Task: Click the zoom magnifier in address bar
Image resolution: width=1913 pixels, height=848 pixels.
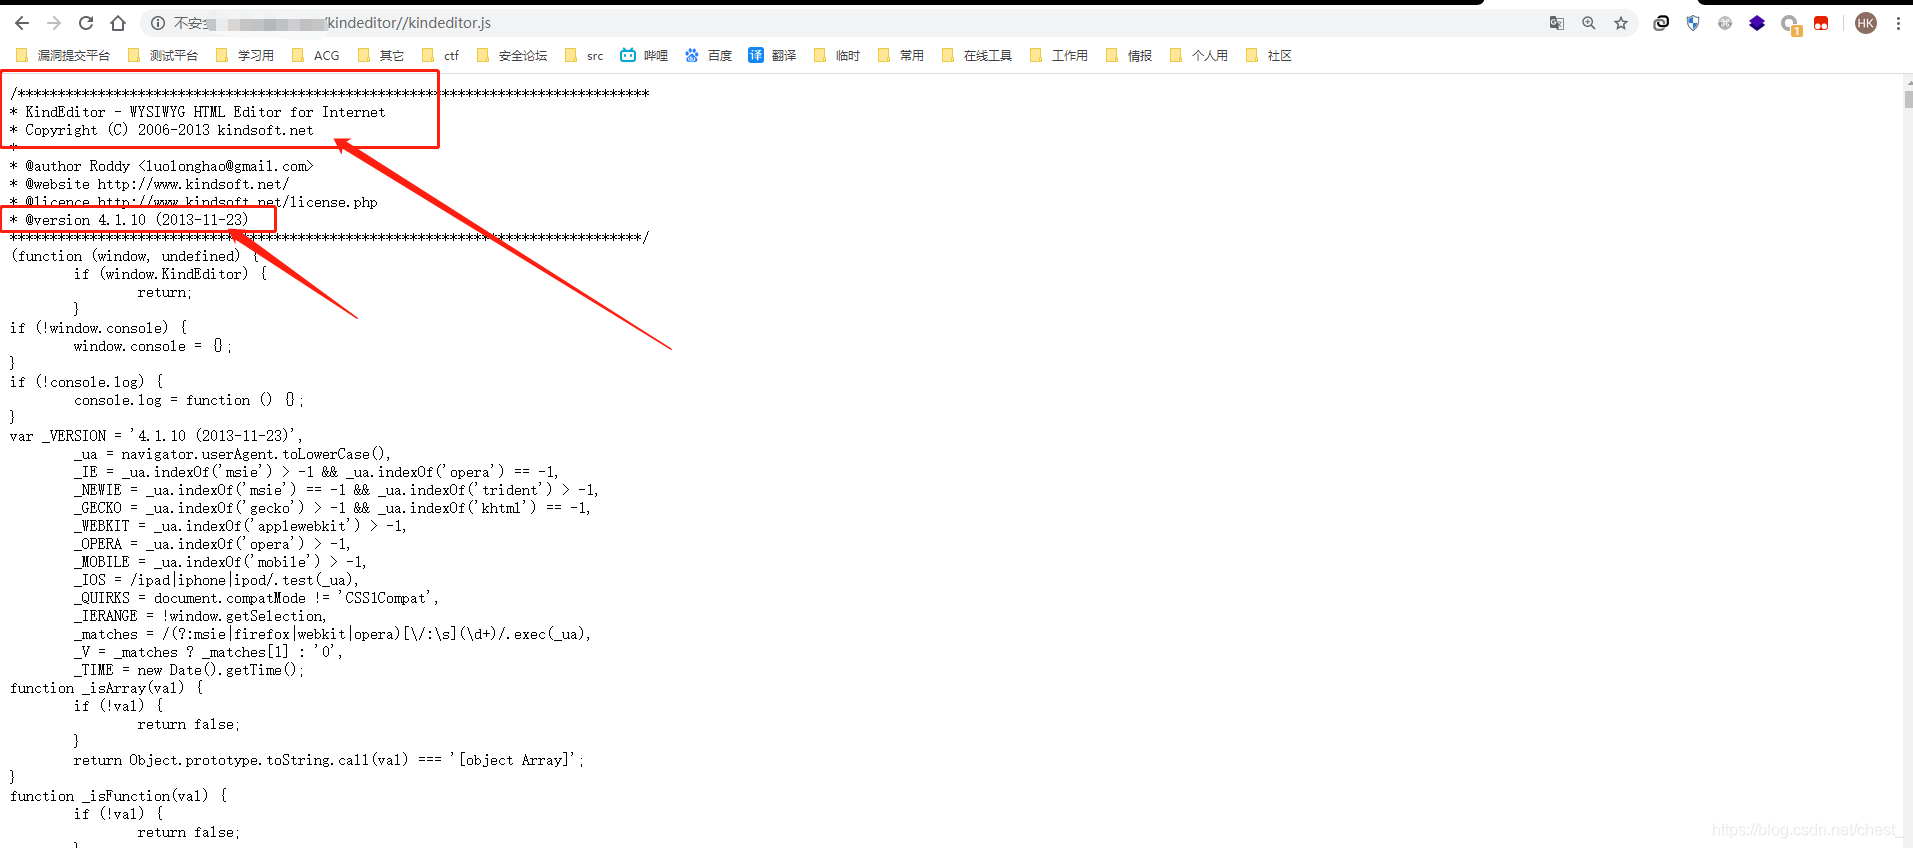Action: [x=1589, y=23]
